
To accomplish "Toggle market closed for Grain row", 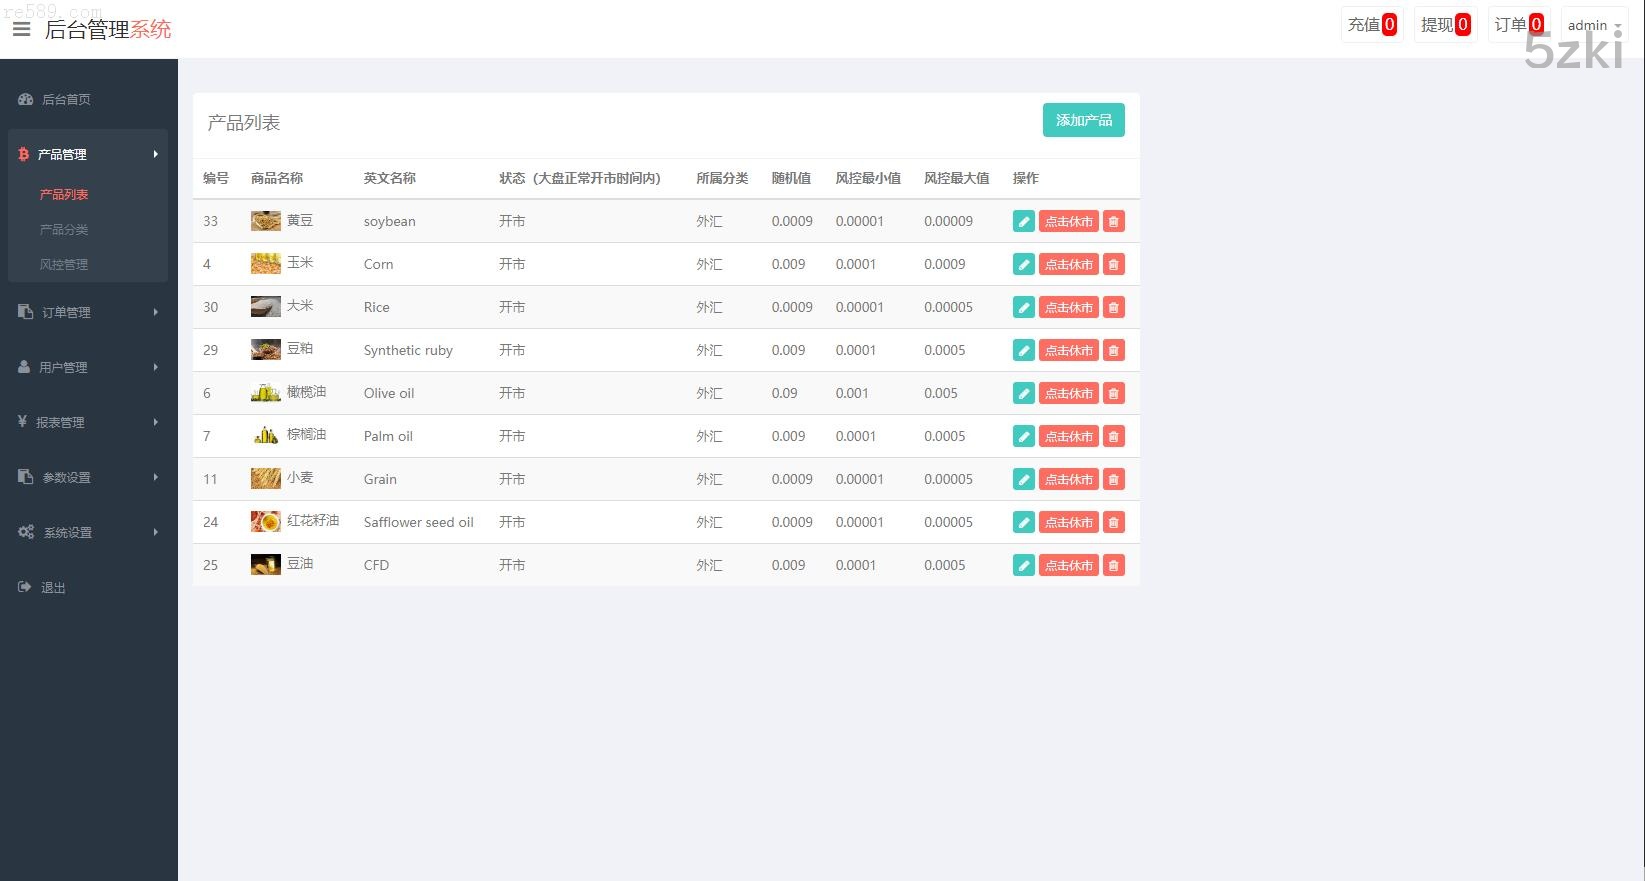I will [1068, 479].
